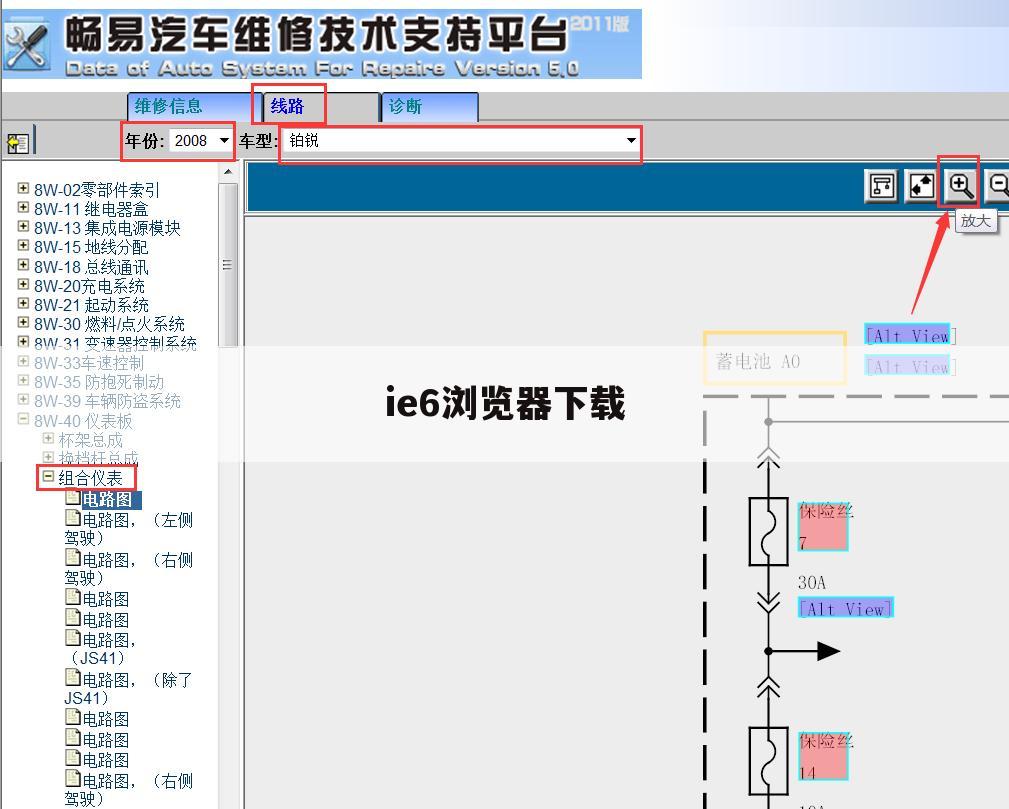Collapse the 8W-40 仪表板 node
Screen dimensions: 1009x809
(x=23, y=419)
